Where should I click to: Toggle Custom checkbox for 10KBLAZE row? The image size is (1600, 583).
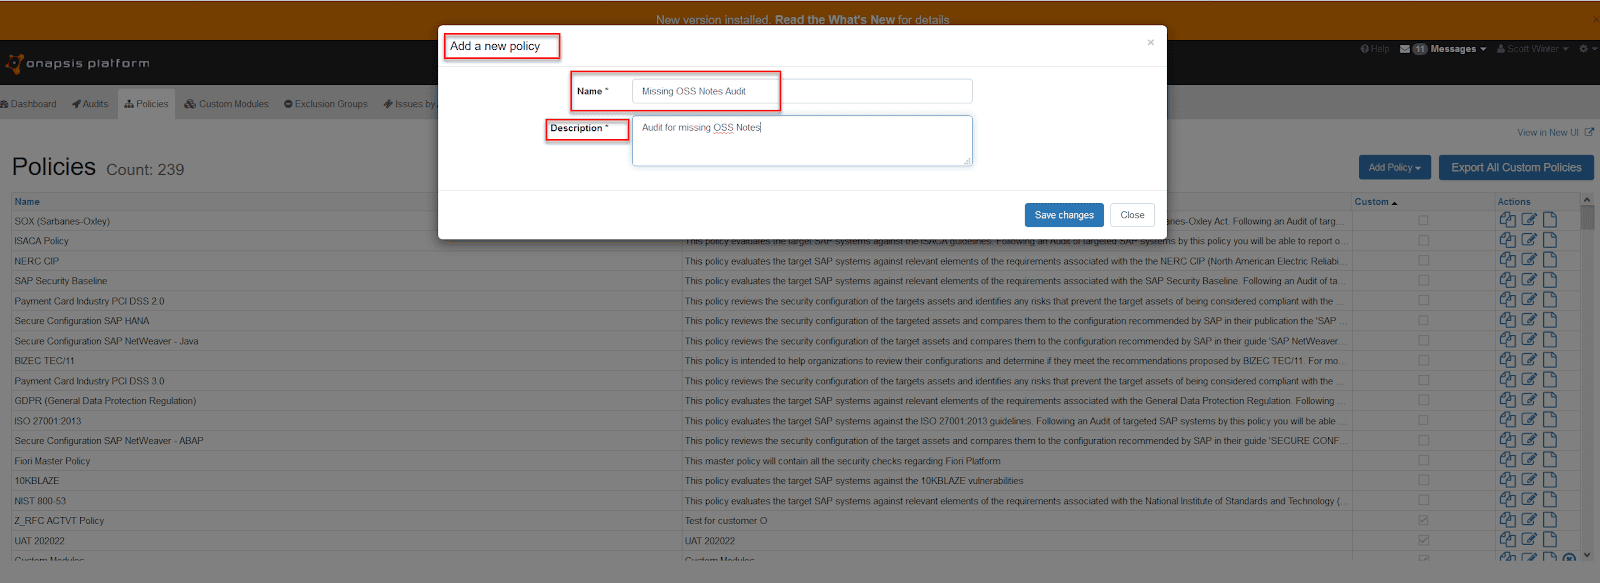tap(1423, 481)
